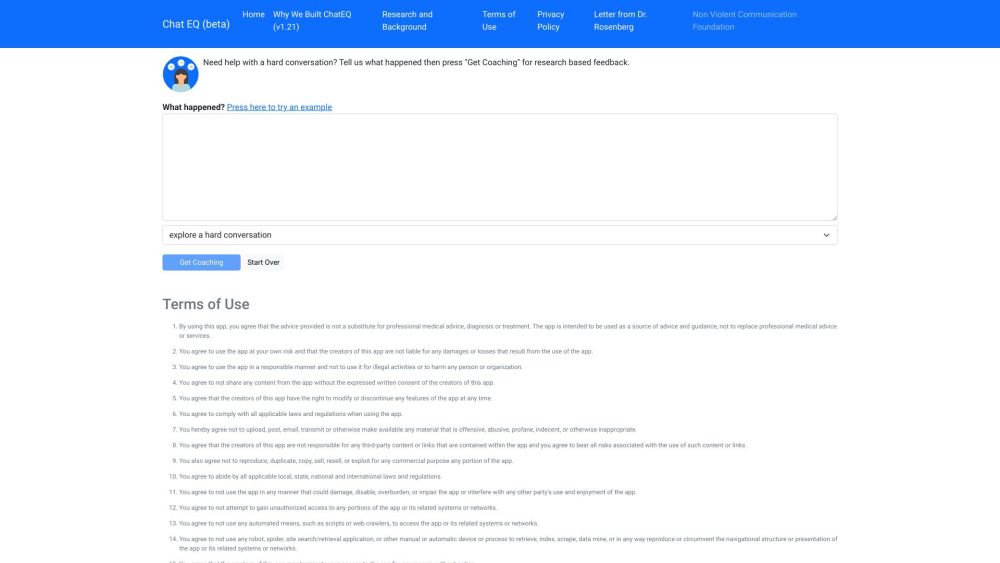Open the Chat EQ (beta) brand link
The width and height of the screenshot is (1000, 563).
pyautogui.click(x=196, y=24)
